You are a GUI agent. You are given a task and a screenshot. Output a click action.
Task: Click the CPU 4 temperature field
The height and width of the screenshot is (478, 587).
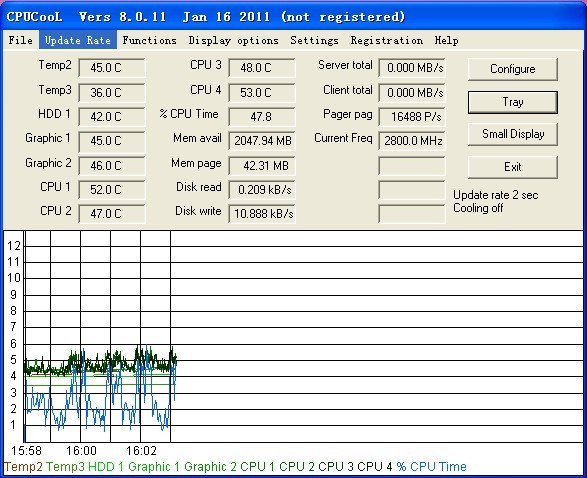click(x=261, y=92)
